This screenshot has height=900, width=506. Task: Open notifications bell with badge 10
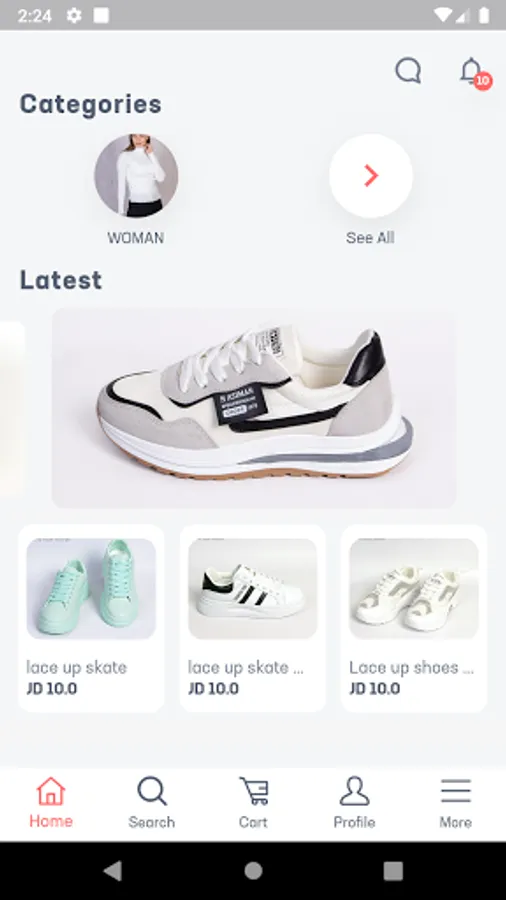474,73
